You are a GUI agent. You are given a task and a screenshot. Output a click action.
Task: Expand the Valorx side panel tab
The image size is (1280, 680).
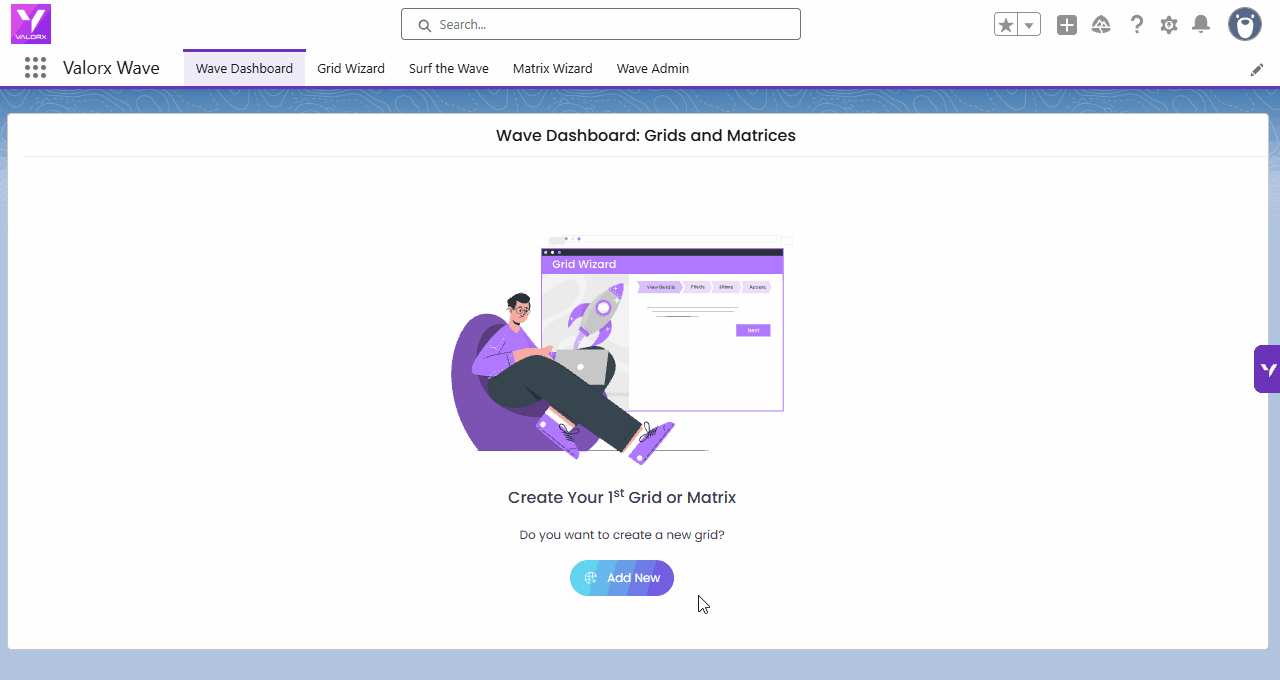1267,369
